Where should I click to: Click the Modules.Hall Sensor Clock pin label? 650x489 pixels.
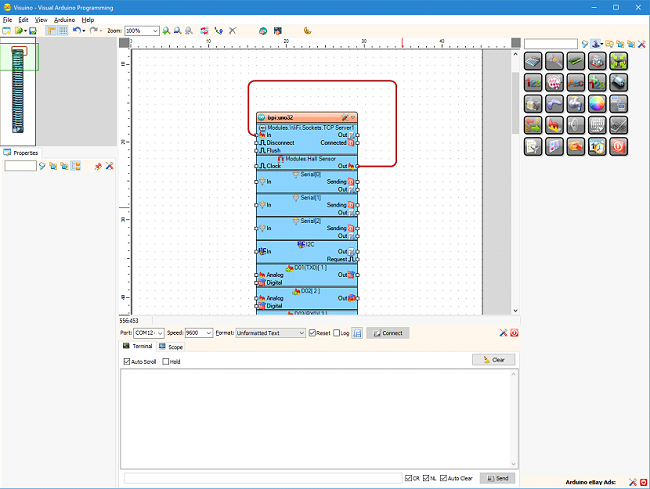273,166
